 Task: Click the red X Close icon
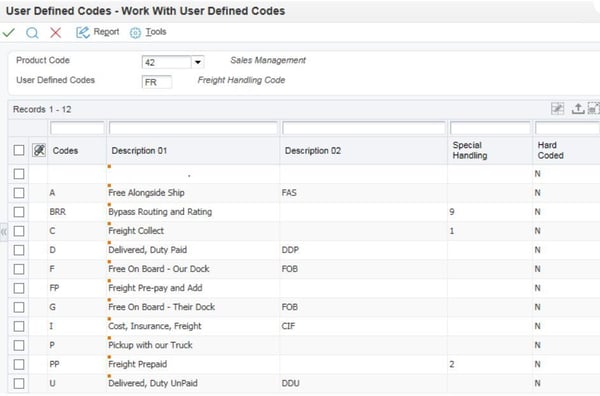tap(56, 33)
